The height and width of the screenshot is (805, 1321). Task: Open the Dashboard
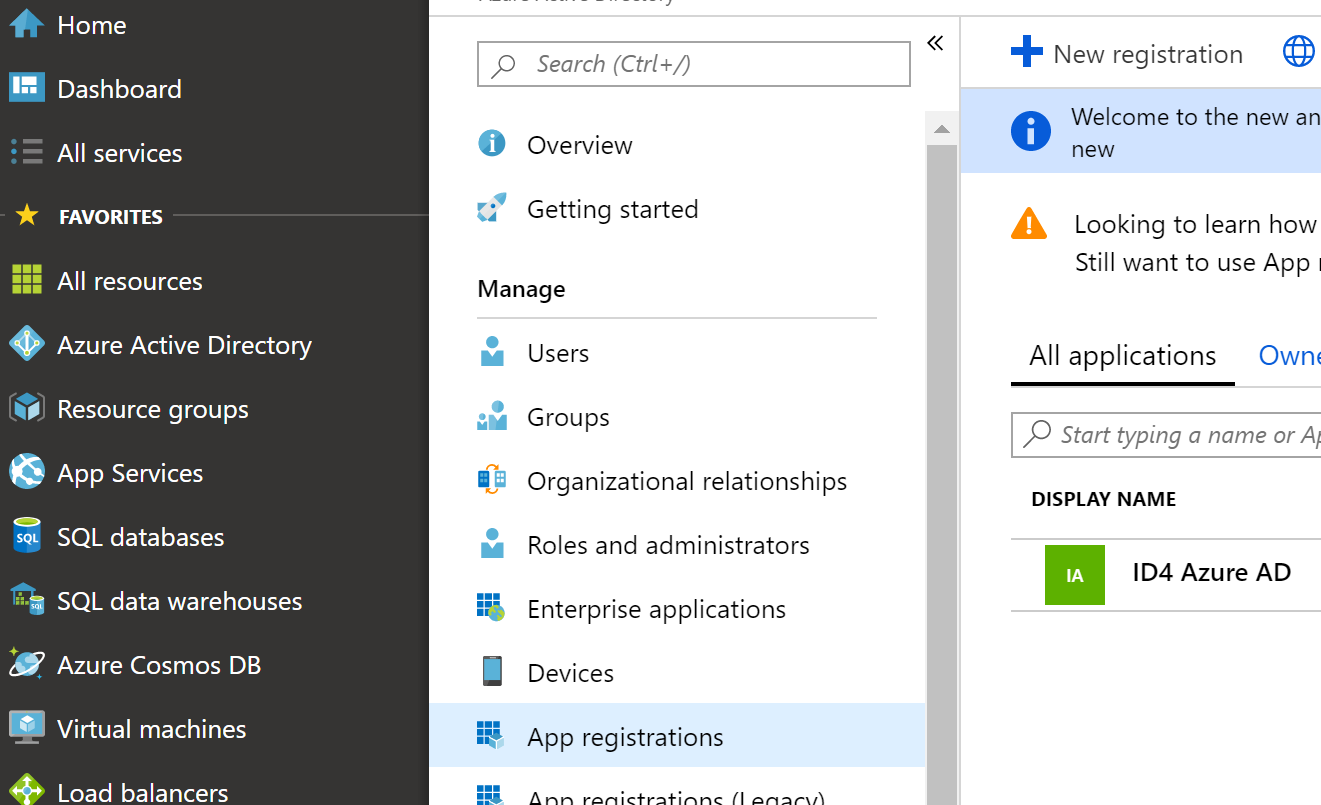coord(120,88)
